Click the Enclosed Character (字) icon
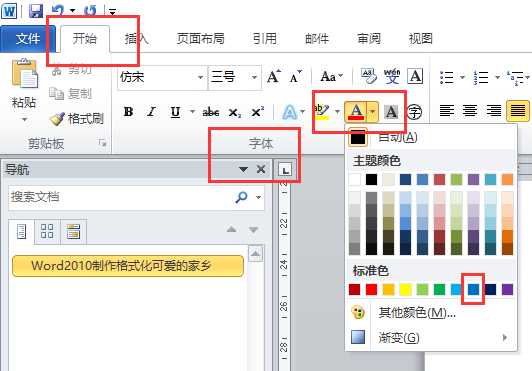 click(x=414, y=112)
